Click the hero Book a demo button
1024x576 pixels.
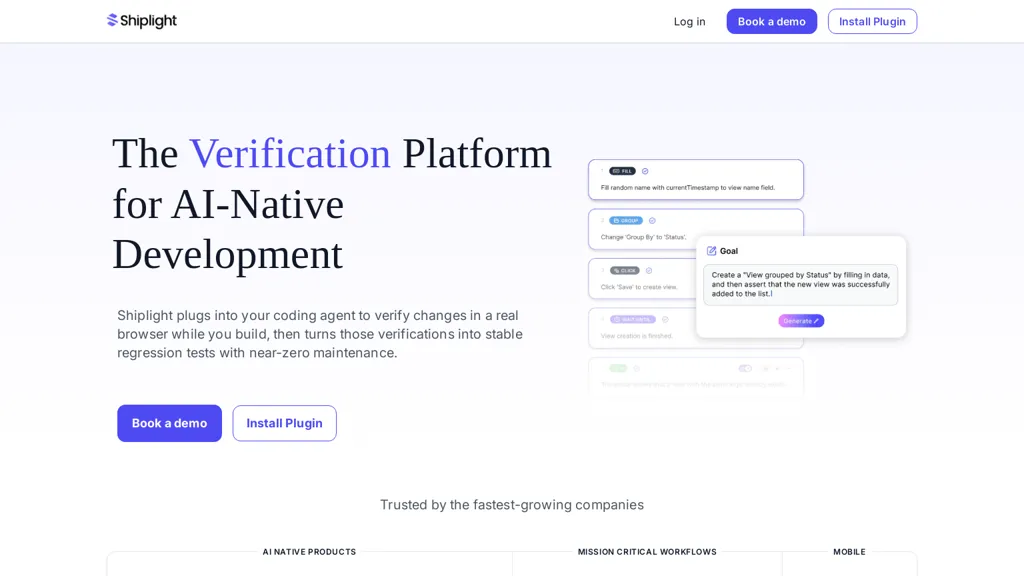tap(169, 423)
